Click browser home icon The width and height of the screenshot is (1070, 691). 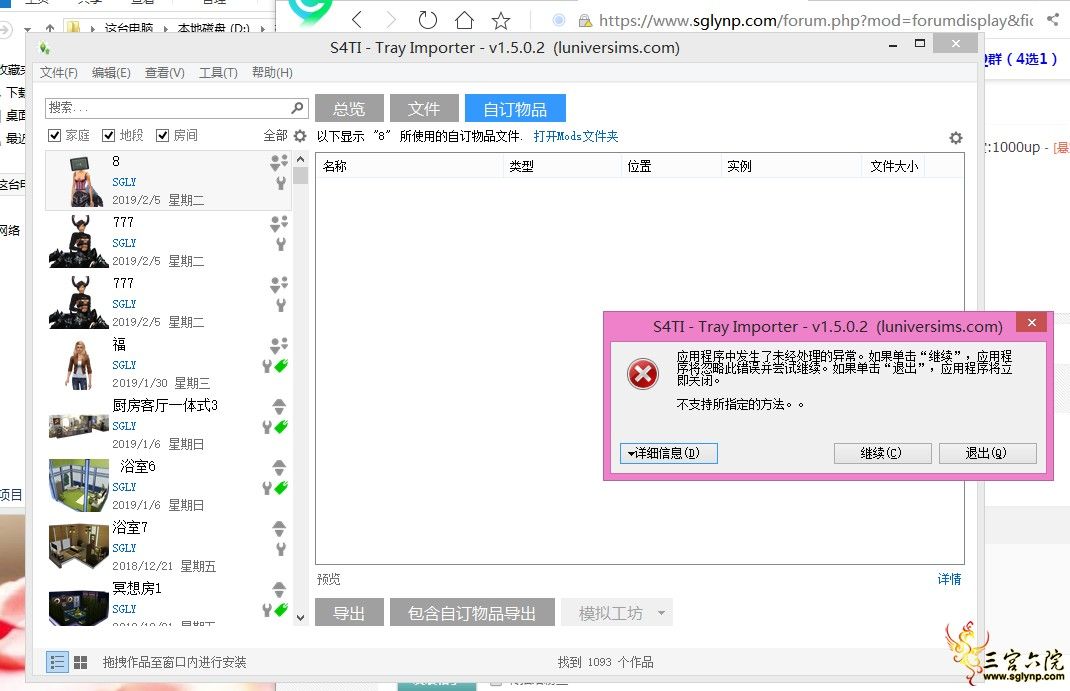tap(464, 20)
